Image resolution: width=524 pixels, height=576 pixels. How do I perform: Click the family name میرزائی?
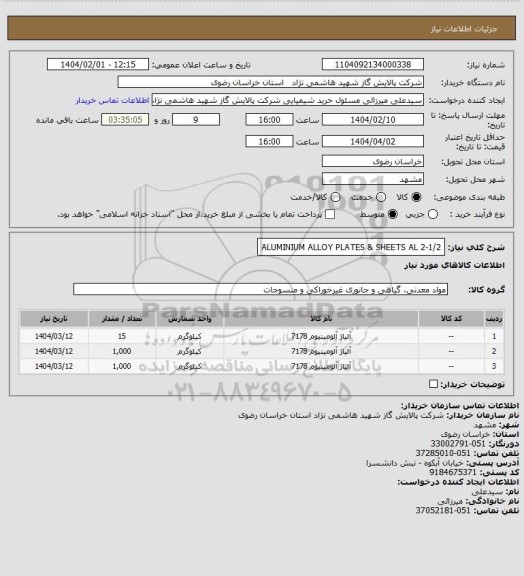[450, 501]
